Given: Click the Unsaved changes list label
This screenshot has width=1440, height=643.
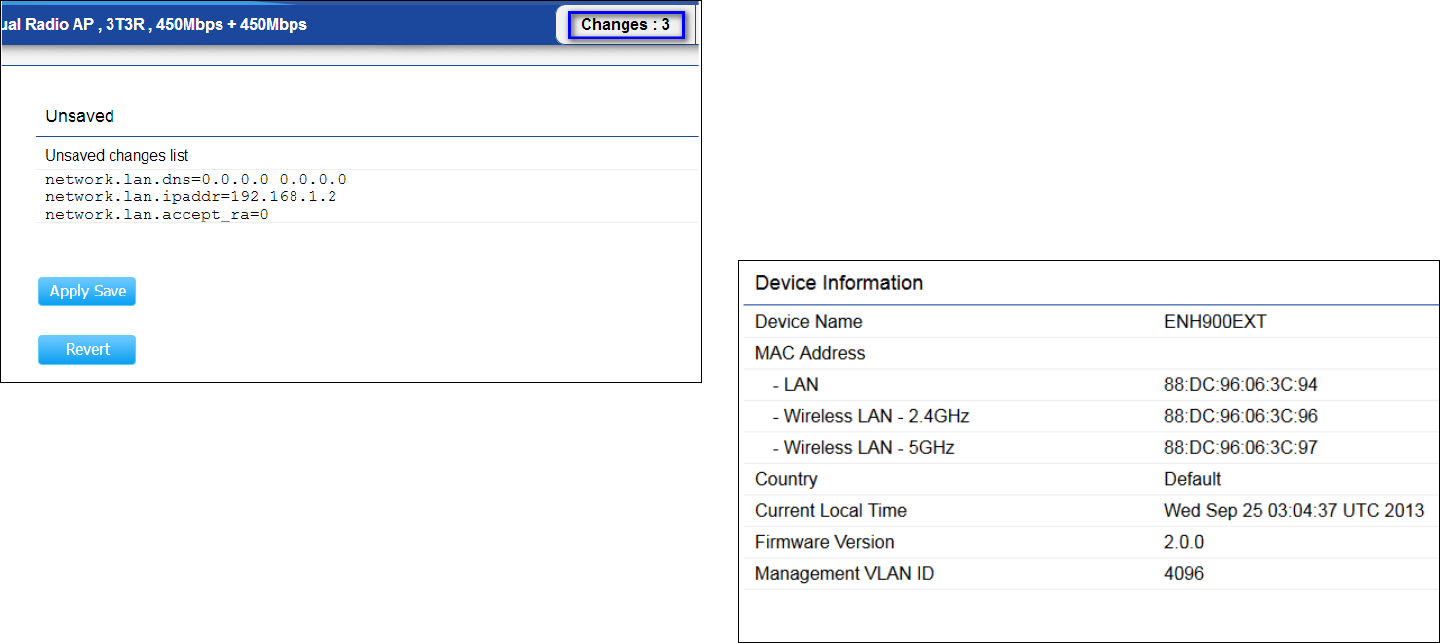Looking at the screenshot, I should [117, 156].
